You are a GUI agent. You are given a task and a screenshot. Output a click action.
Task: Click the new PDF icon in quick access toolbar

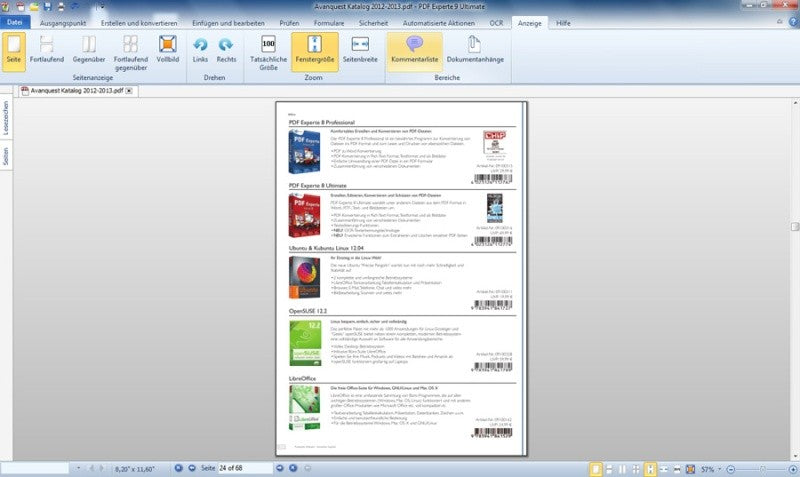[20, 7]
